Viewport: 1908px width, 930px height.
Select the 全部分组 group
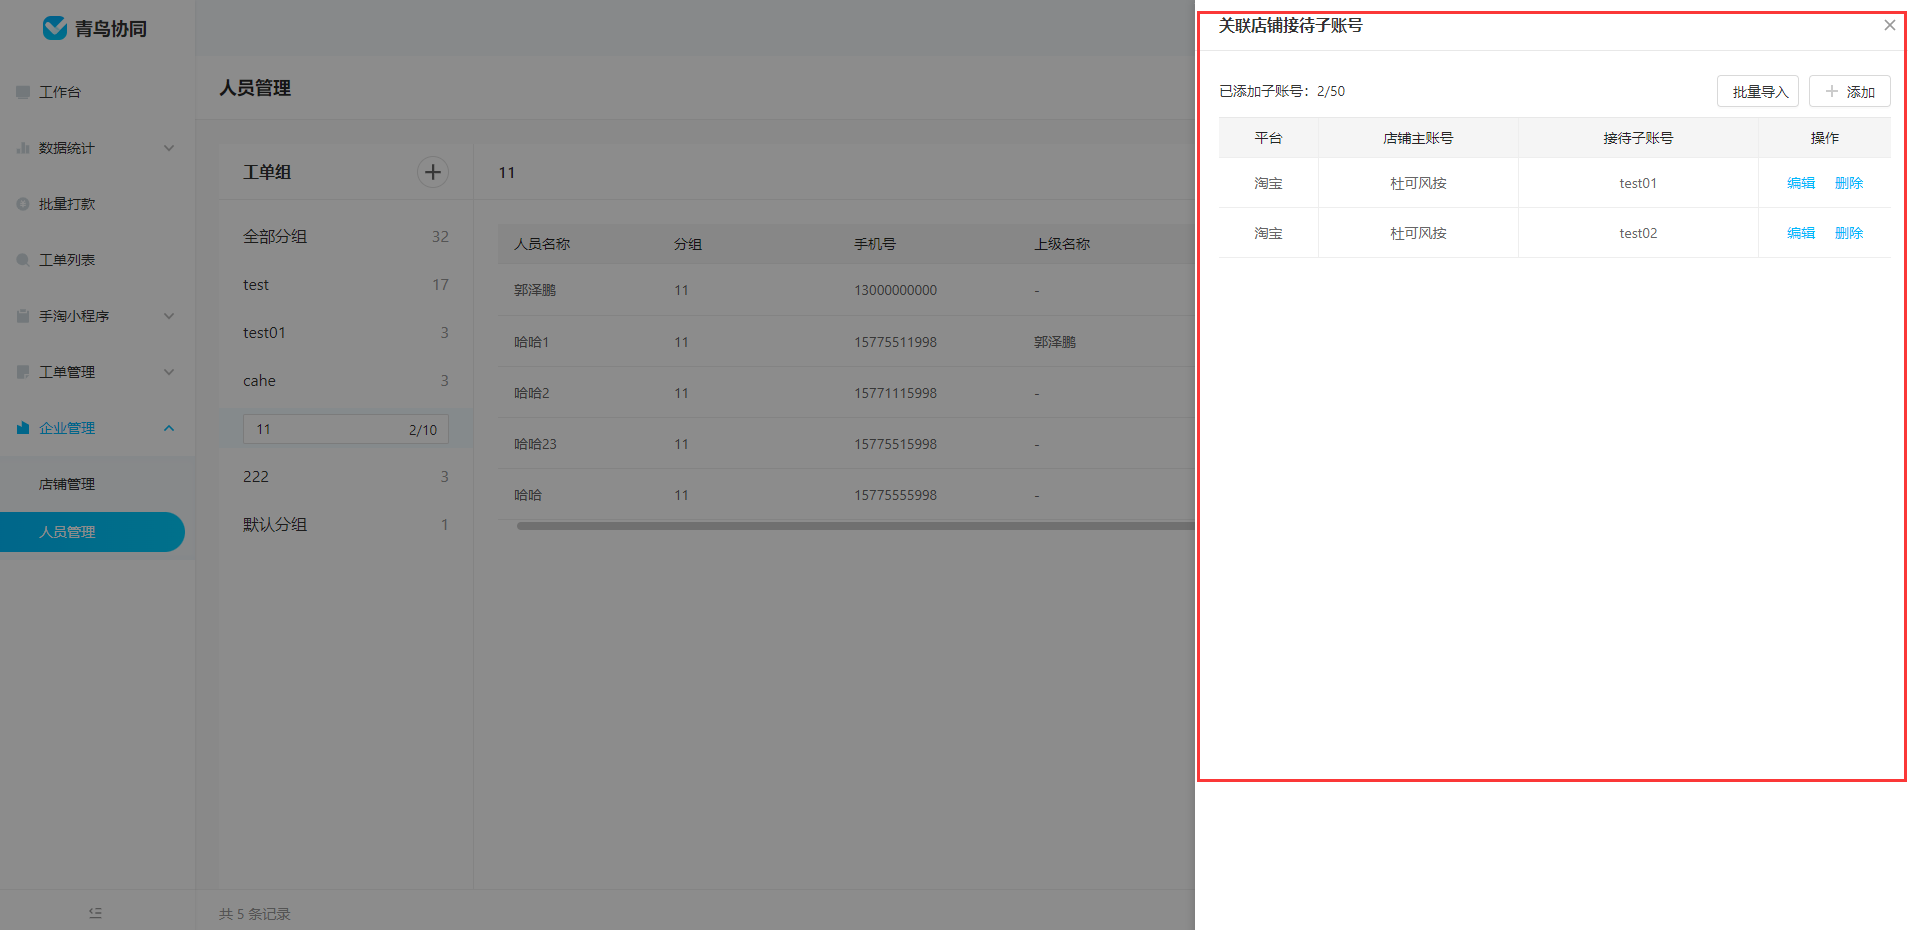click(346, 237)
